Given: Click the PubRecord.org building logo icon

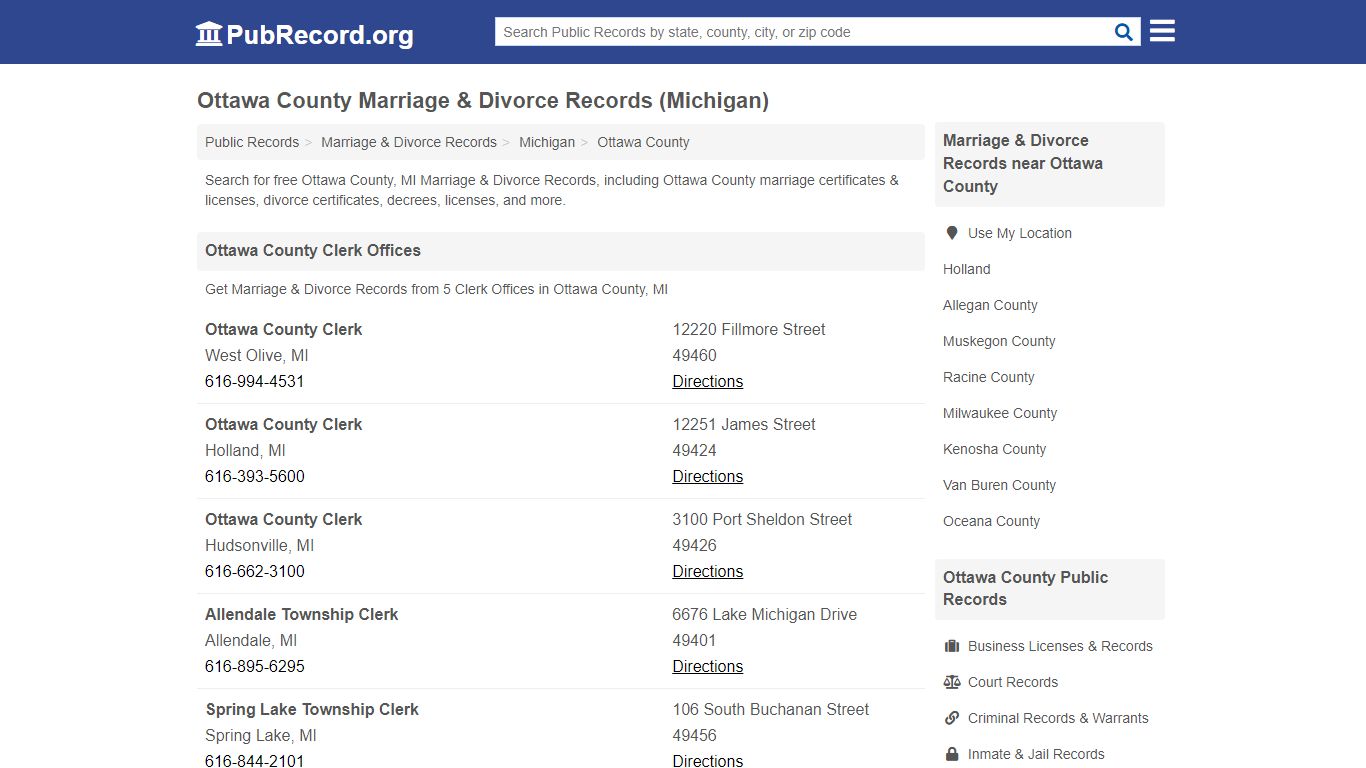Looking at the screenshot, I should pos(209,34).
